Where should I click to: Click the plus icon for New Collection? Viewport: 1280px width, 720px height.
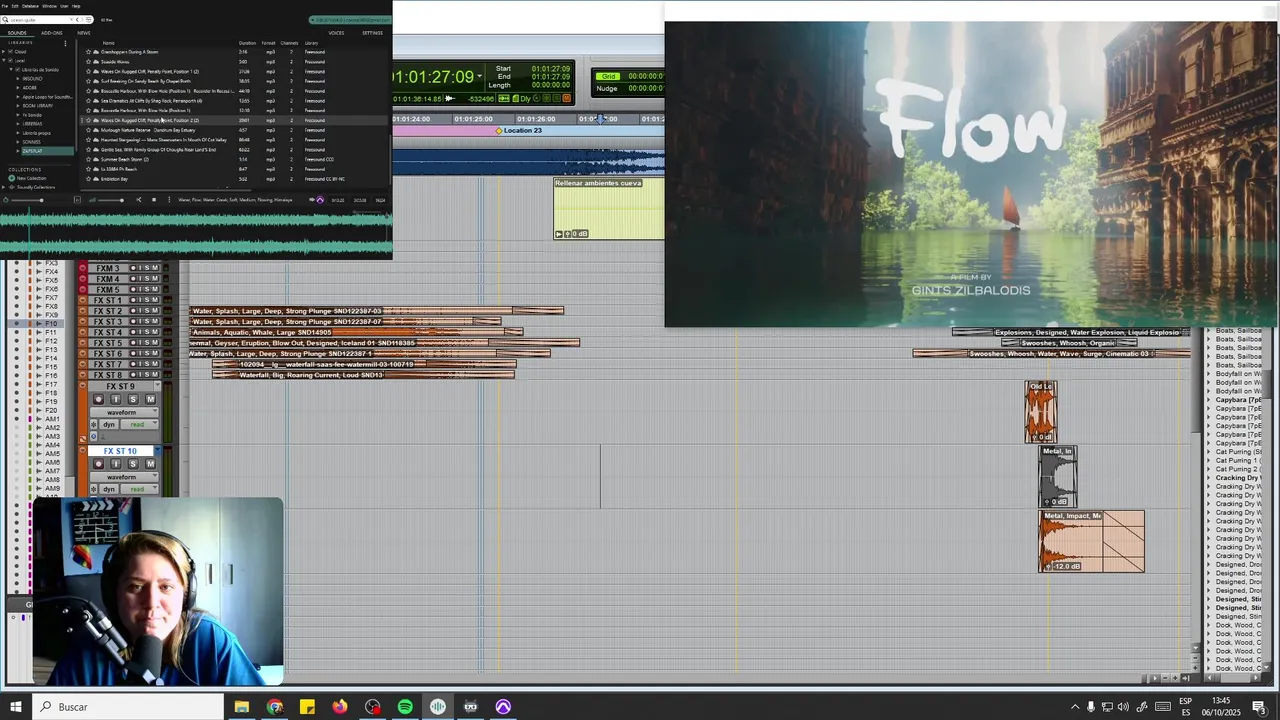click(x=11, y=178)
